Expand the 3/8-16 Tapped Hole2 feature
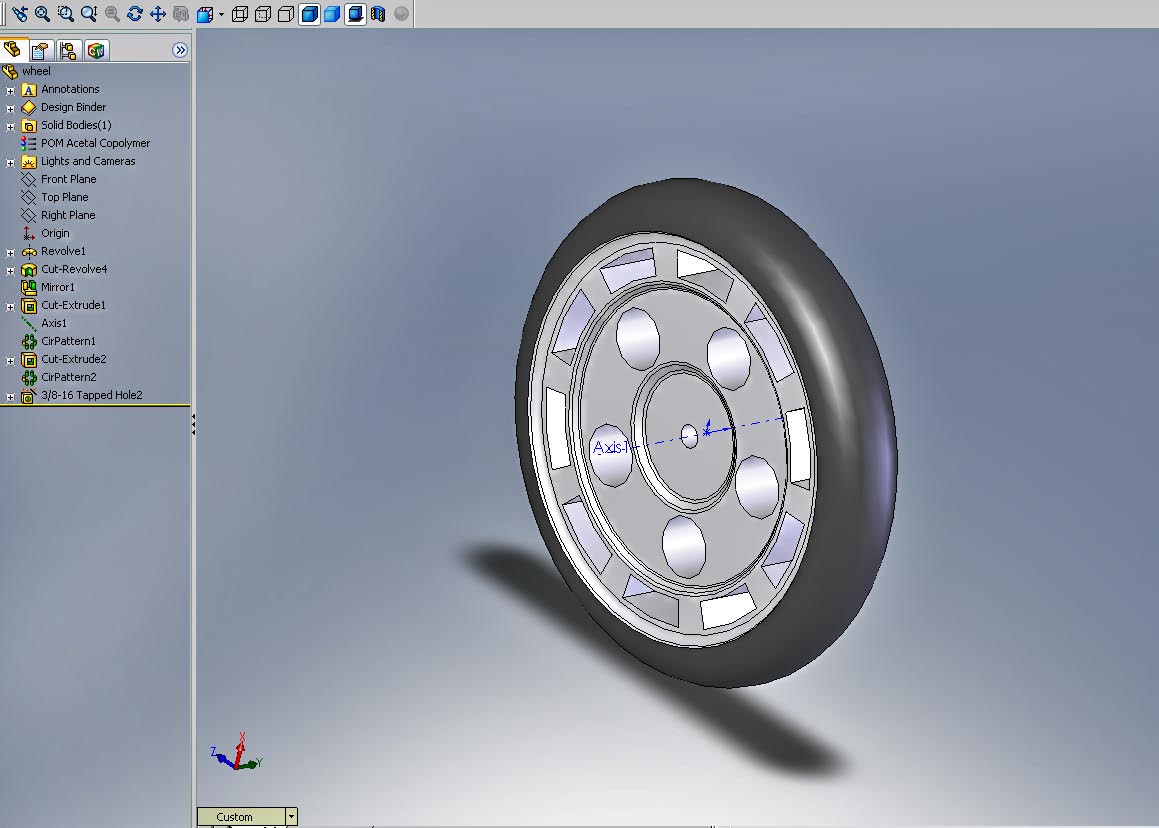This screenshot has width=1159, height=828. (10, 396)
